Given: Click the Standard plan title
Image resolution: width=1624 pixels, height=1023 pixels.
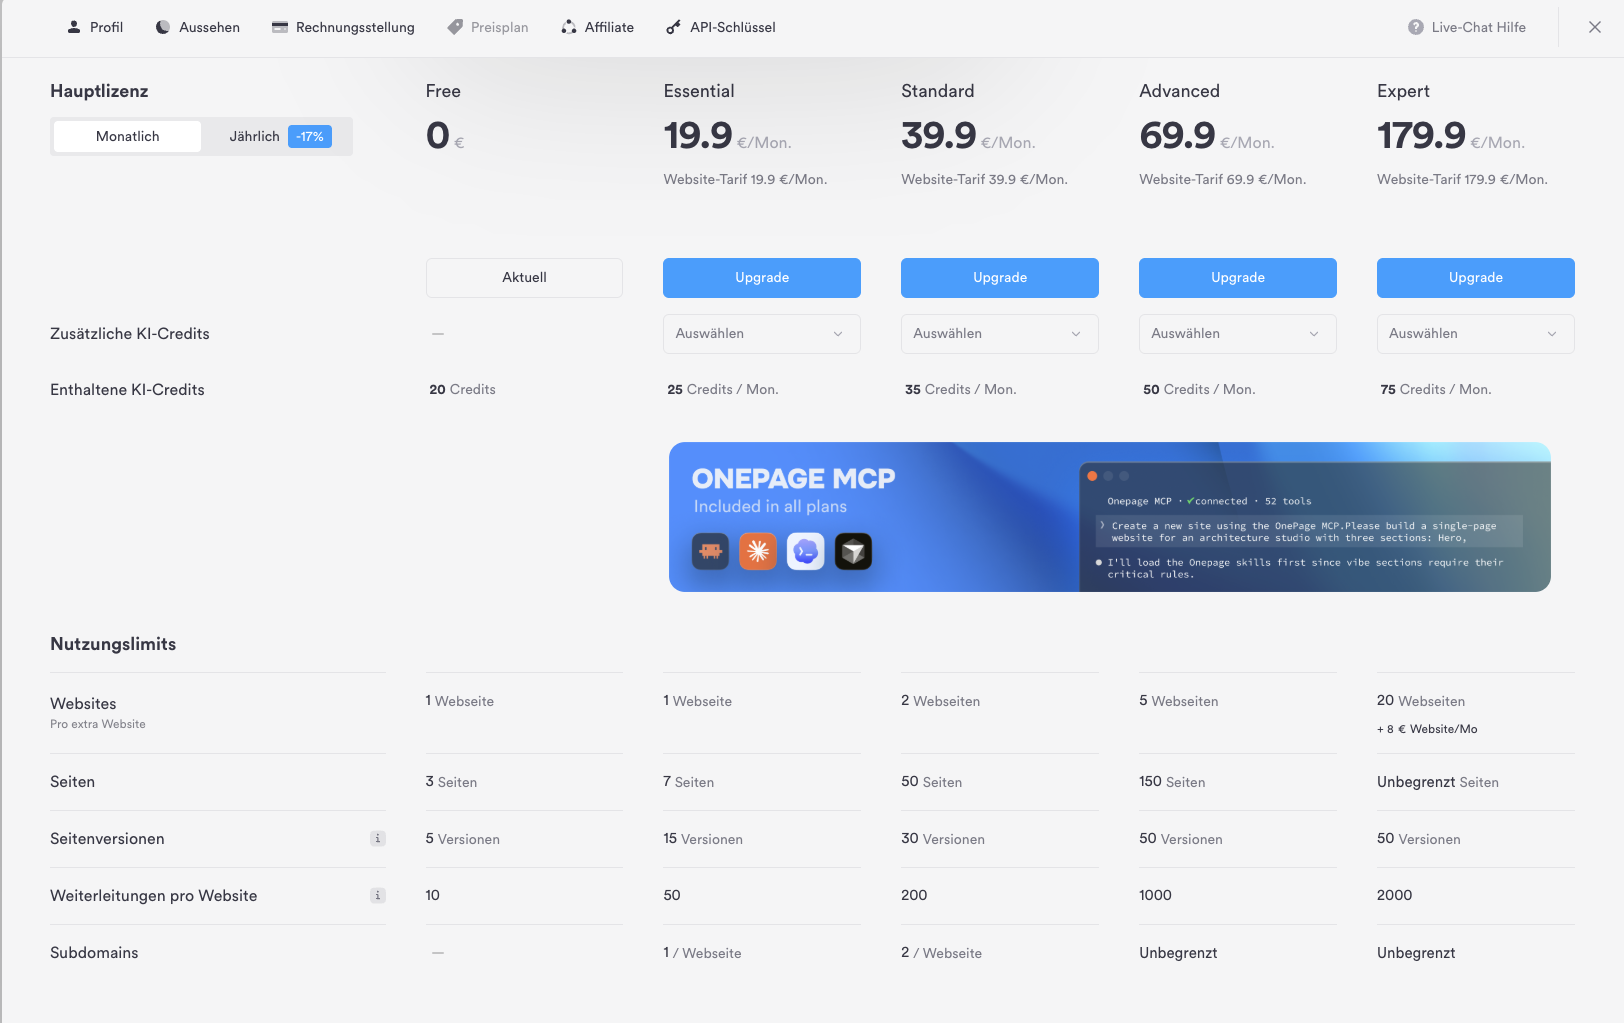Looking at the screenshot, I should coord(938,91).
